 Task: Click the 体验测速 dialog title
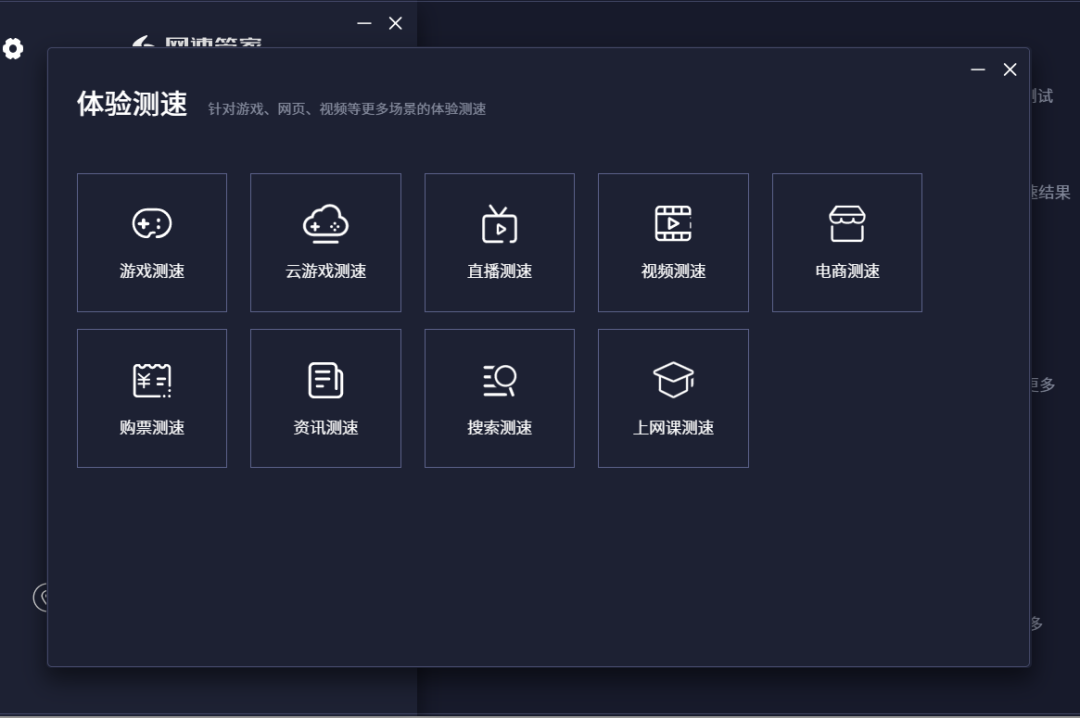[132, 104]
